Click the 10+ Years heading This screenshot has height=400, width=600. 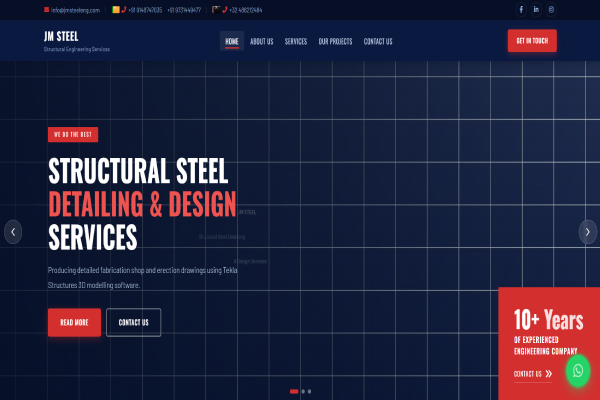548,320
